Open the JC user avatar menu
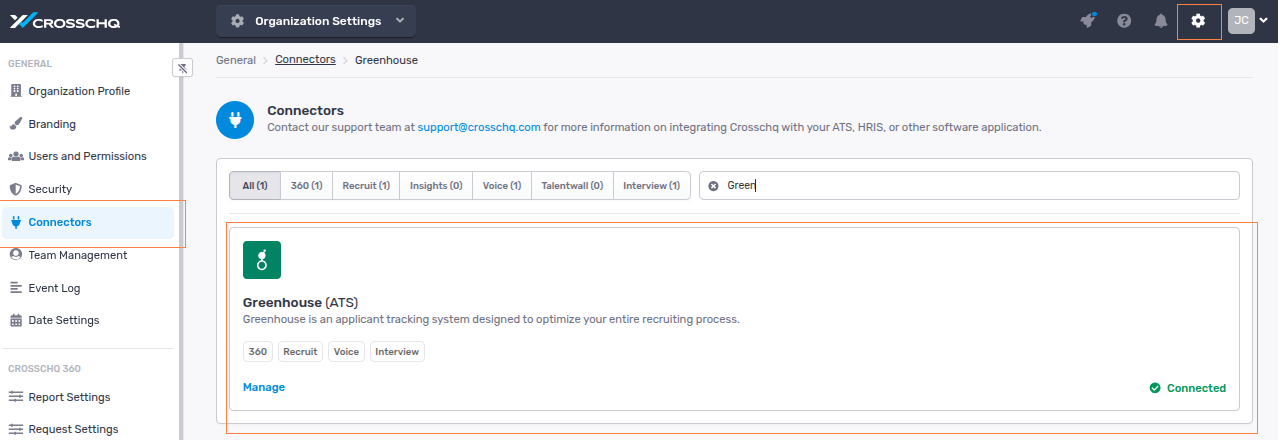This screenshot has height=442, width=1282. (1248, 21)
